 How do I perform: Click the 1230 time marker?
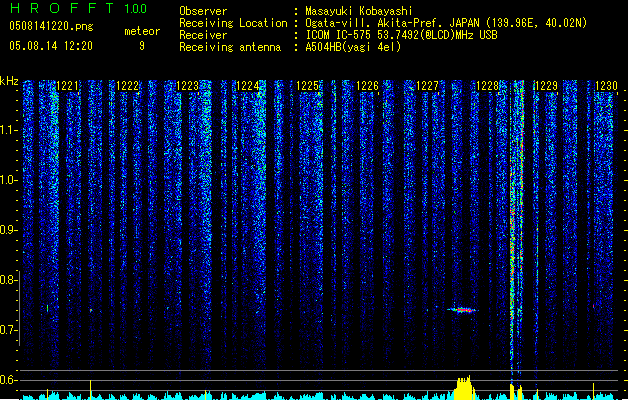(x=607, y=86)
